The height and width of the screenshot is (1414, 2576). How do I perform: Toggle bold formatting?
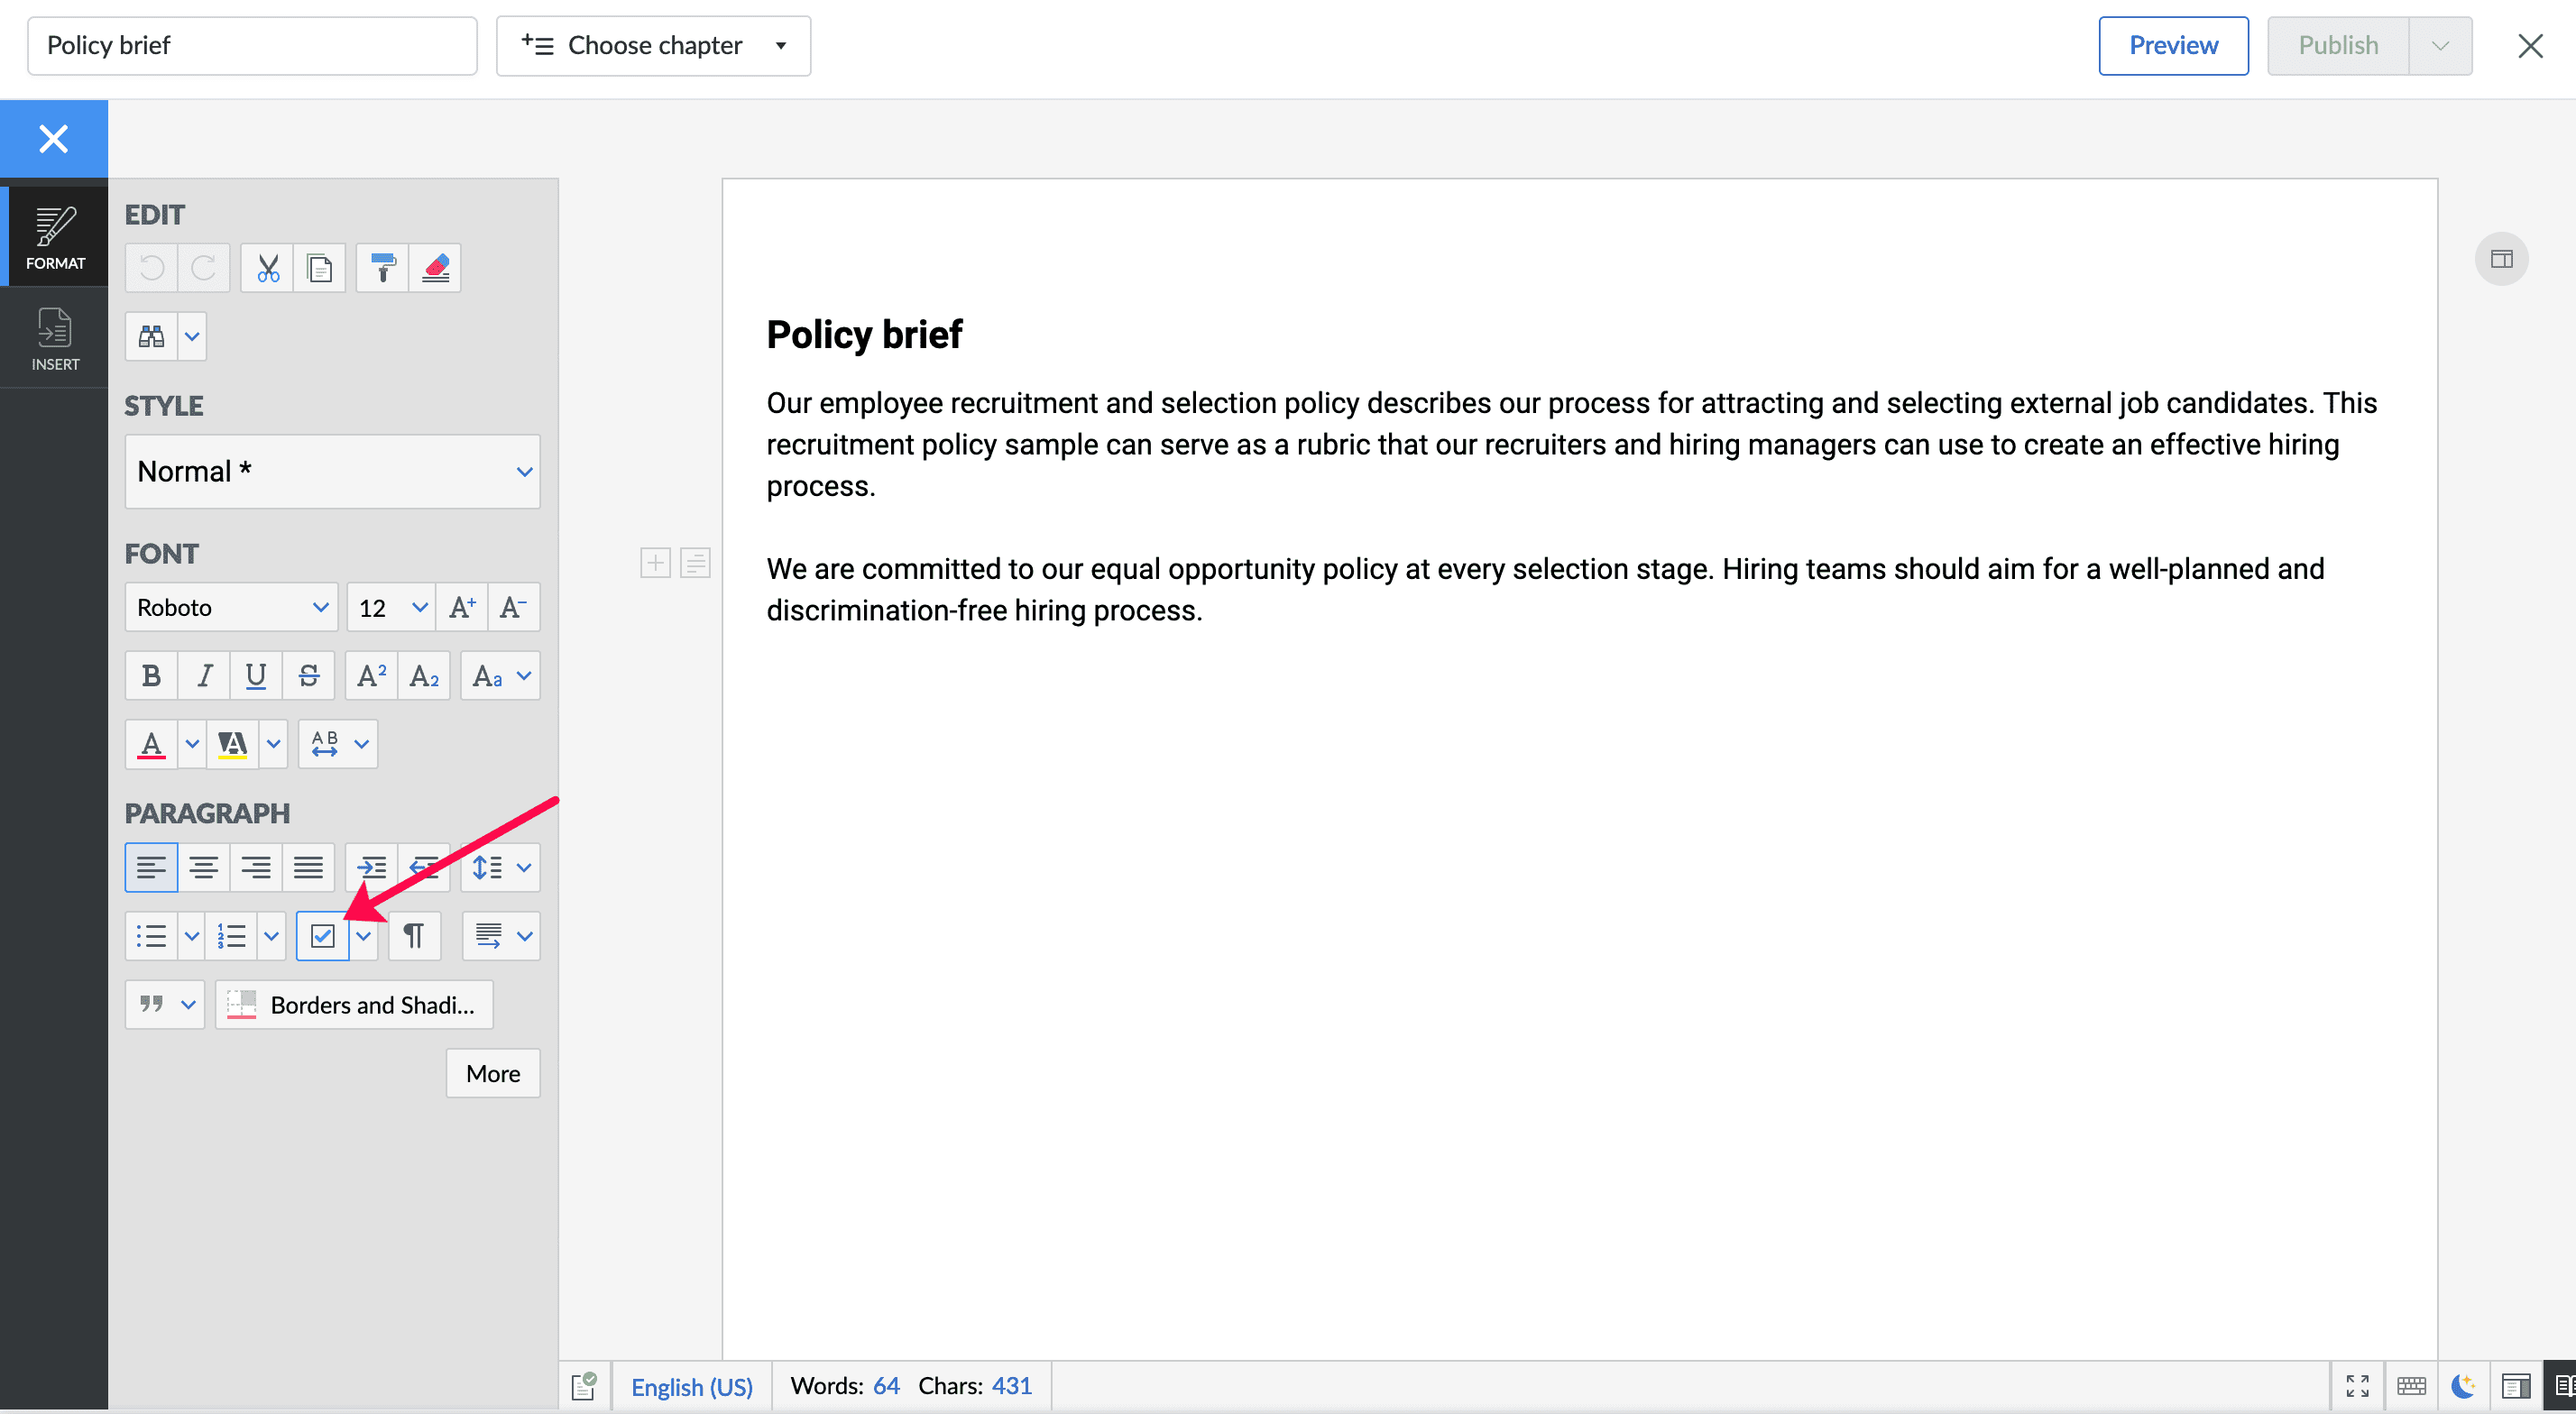click(151, 676)
